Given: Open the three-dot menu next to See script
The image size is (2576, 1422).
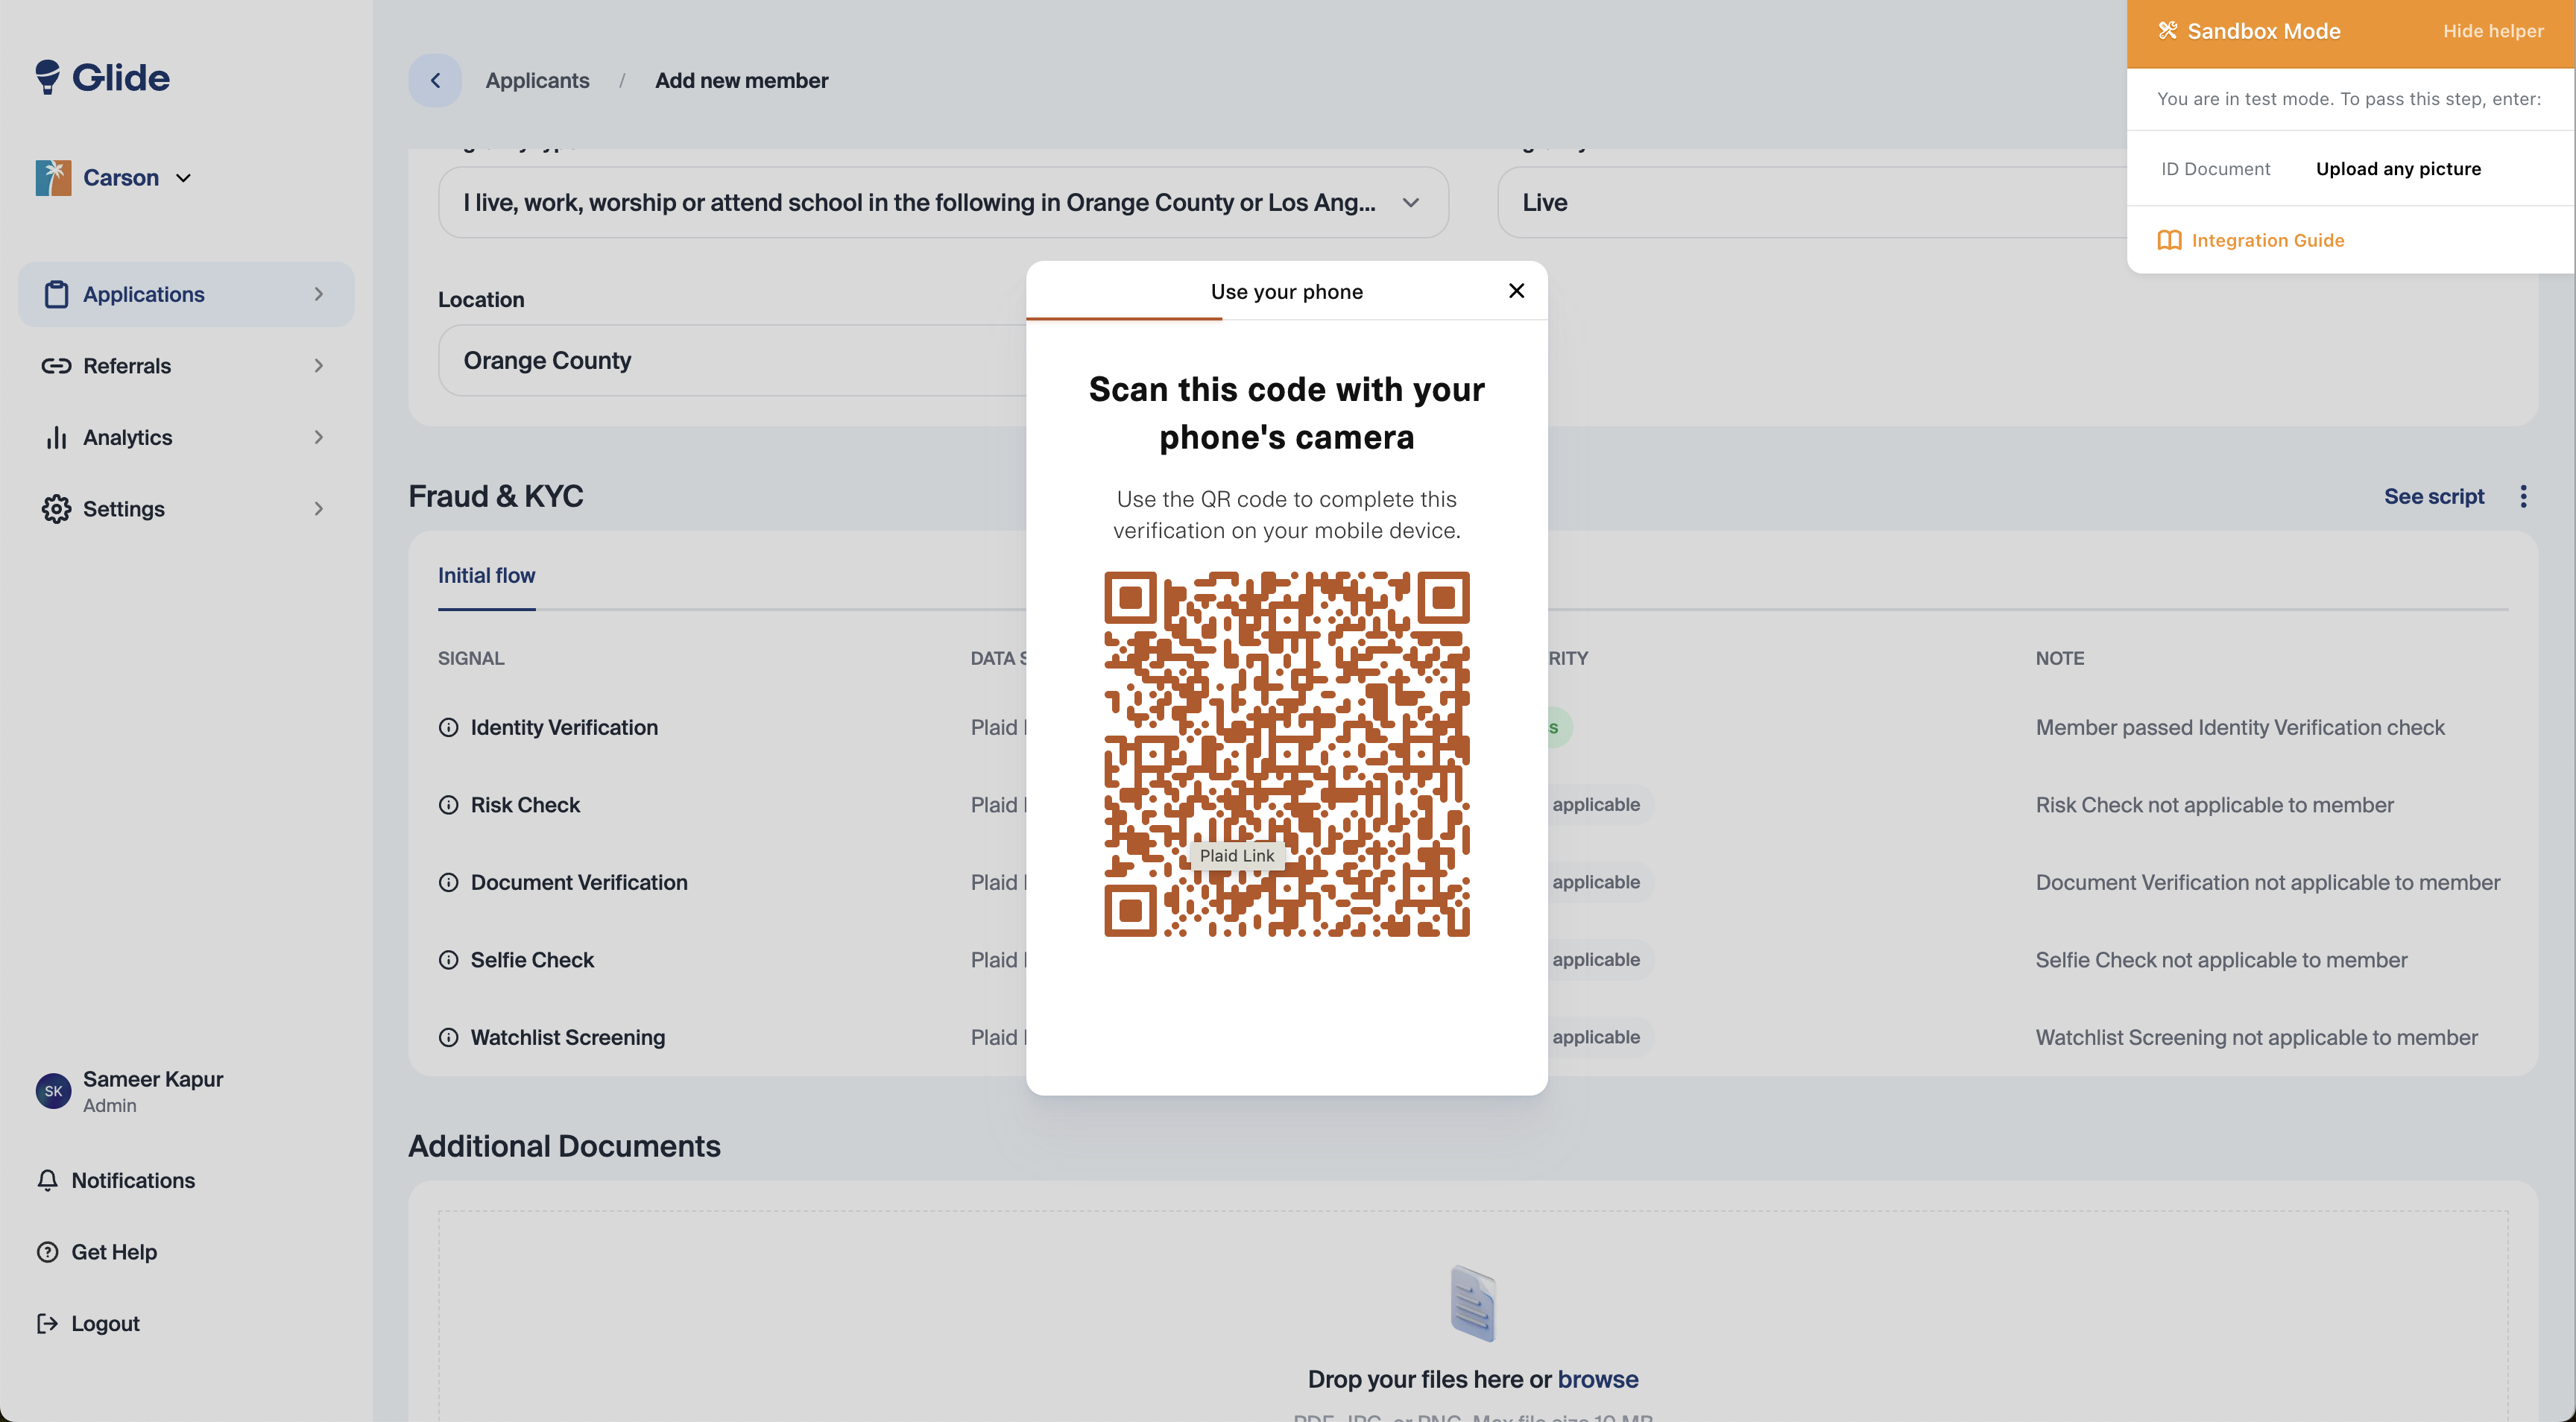Looking at the screenshot, I should (x=2523, y=497).
